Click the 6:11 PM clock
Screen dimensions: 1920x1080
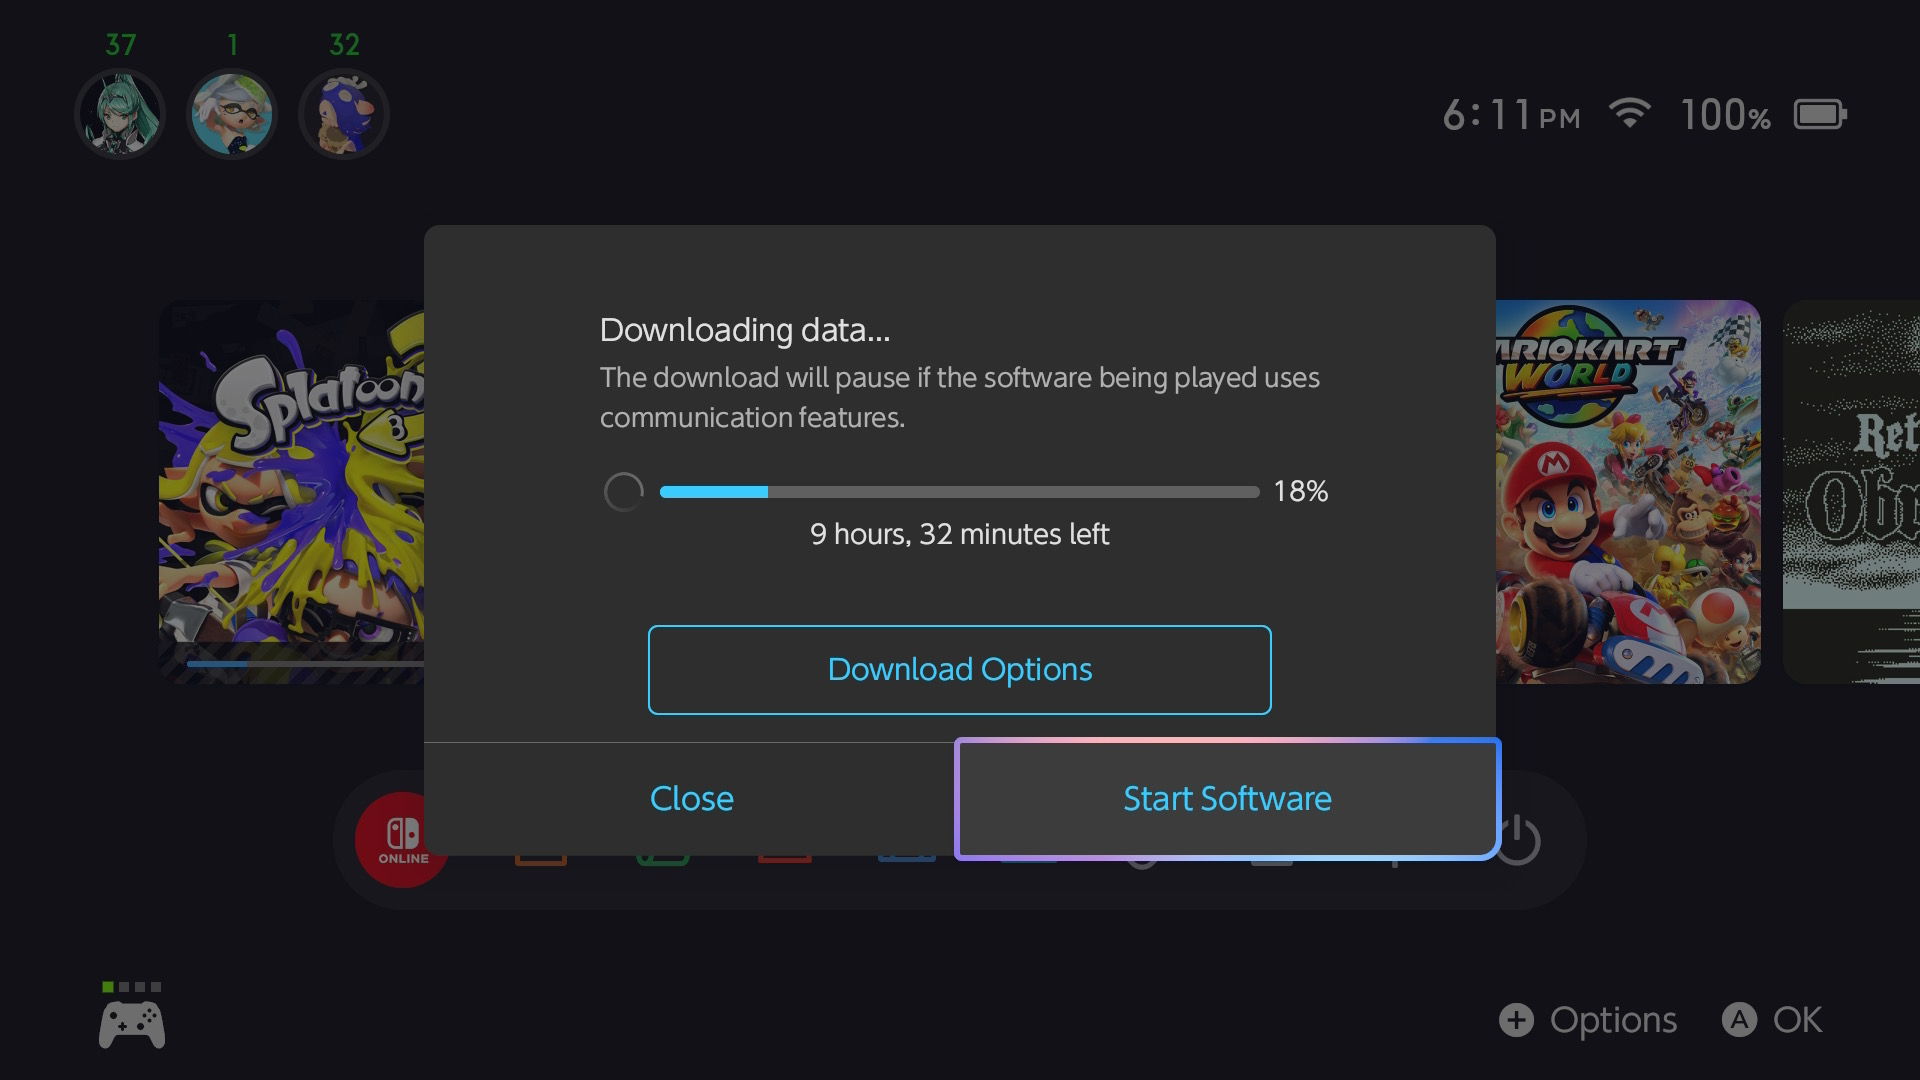click(x=1510, y=116)
